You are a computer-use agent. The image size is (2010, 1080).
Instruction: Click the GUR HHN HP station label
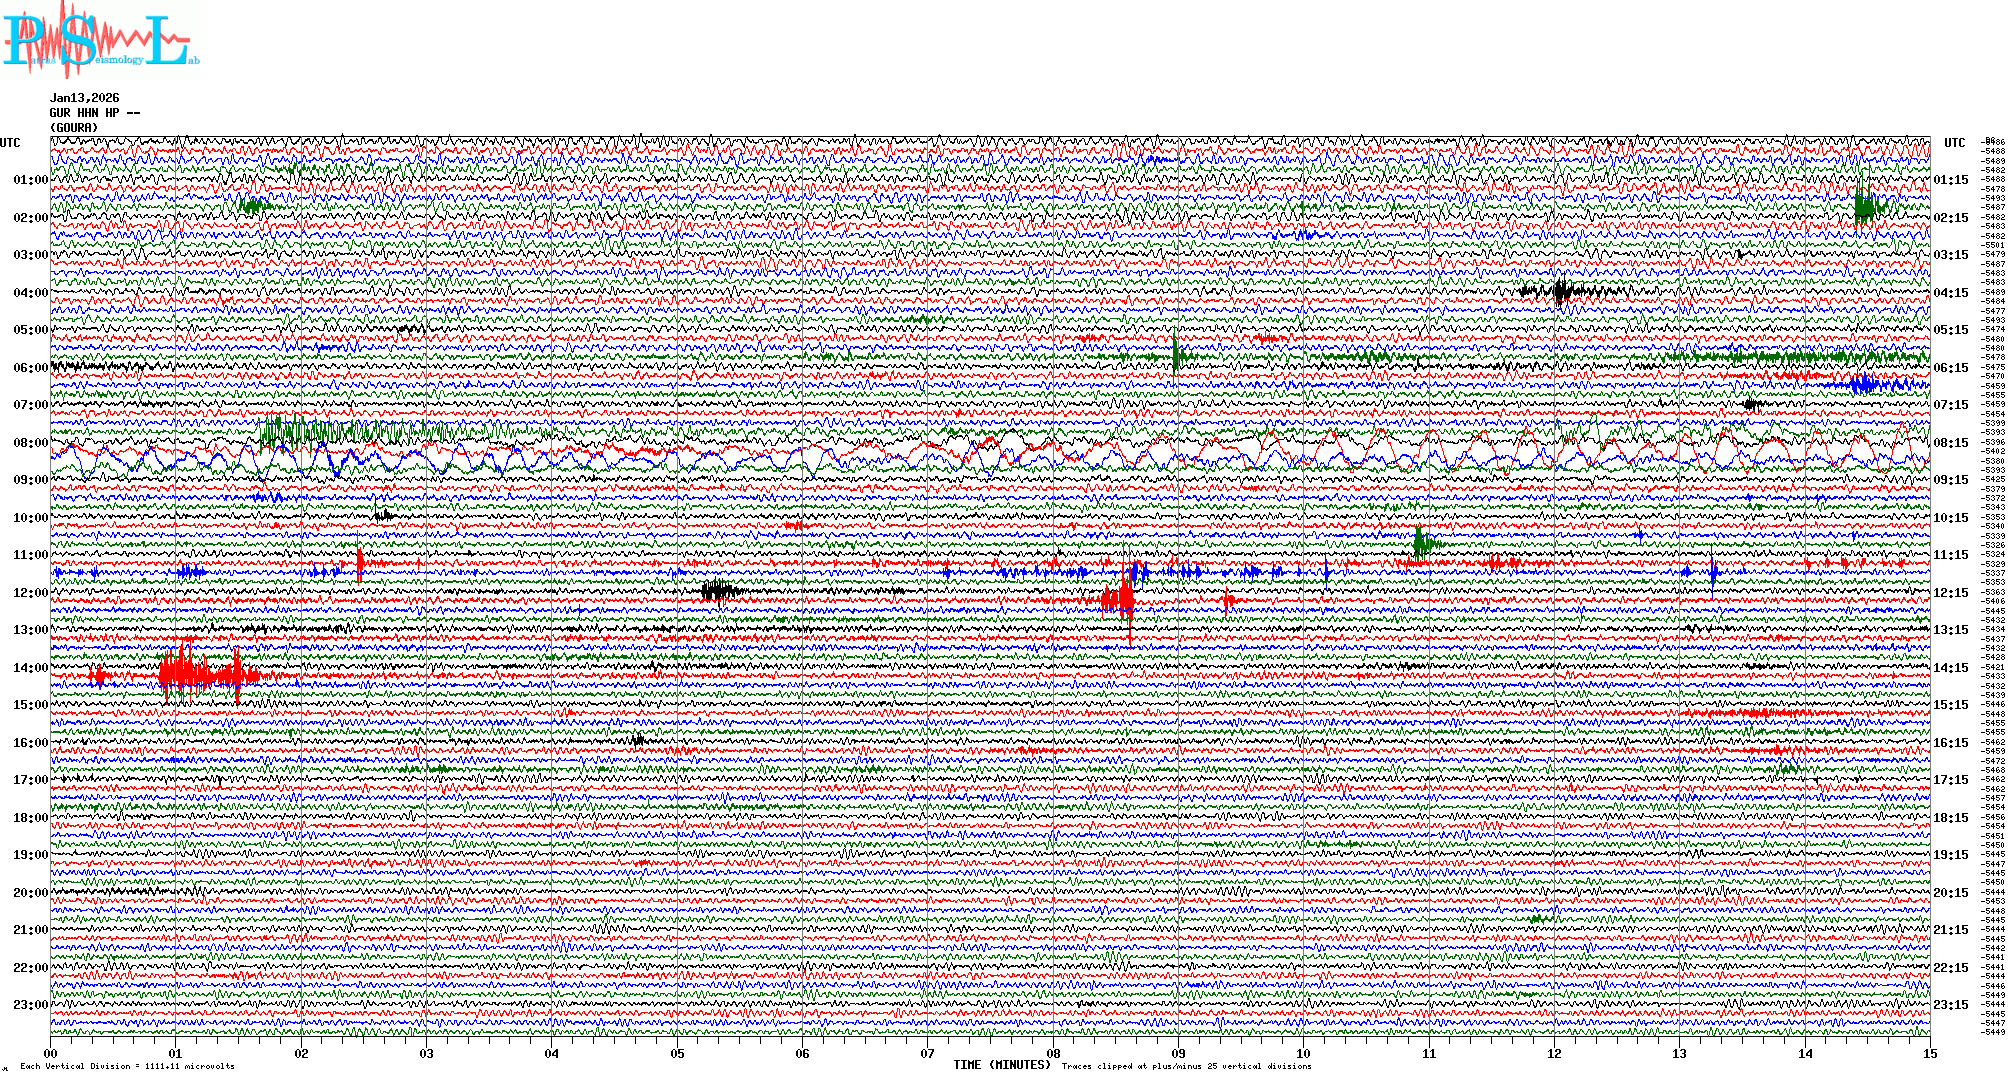point(94,113)
